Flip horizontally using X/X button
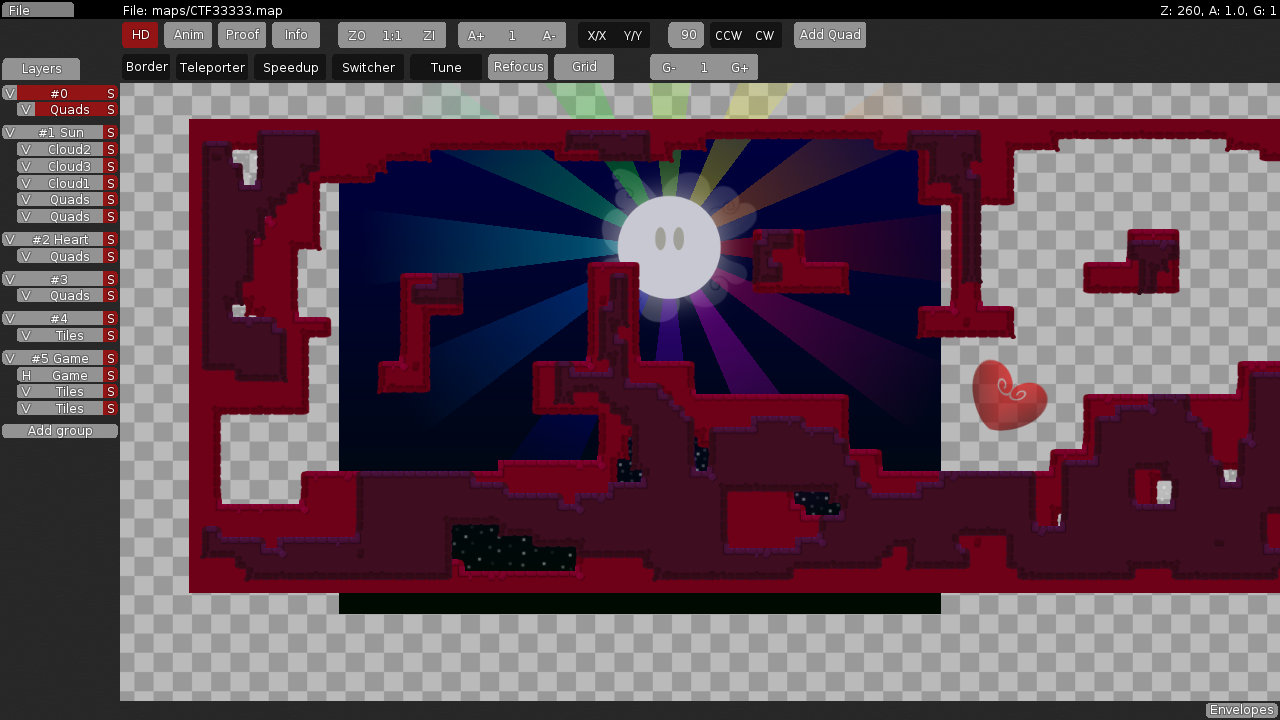The height and width of the screenshot is (720, 1280). pos(596,36)
